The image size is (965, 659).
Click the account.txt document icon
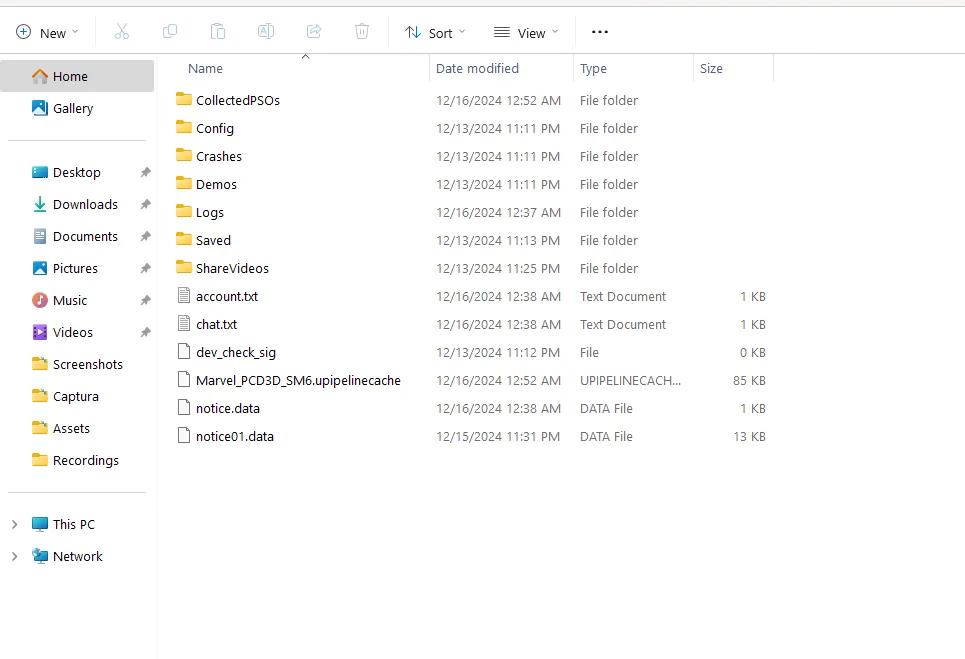[x=183, y=295]
